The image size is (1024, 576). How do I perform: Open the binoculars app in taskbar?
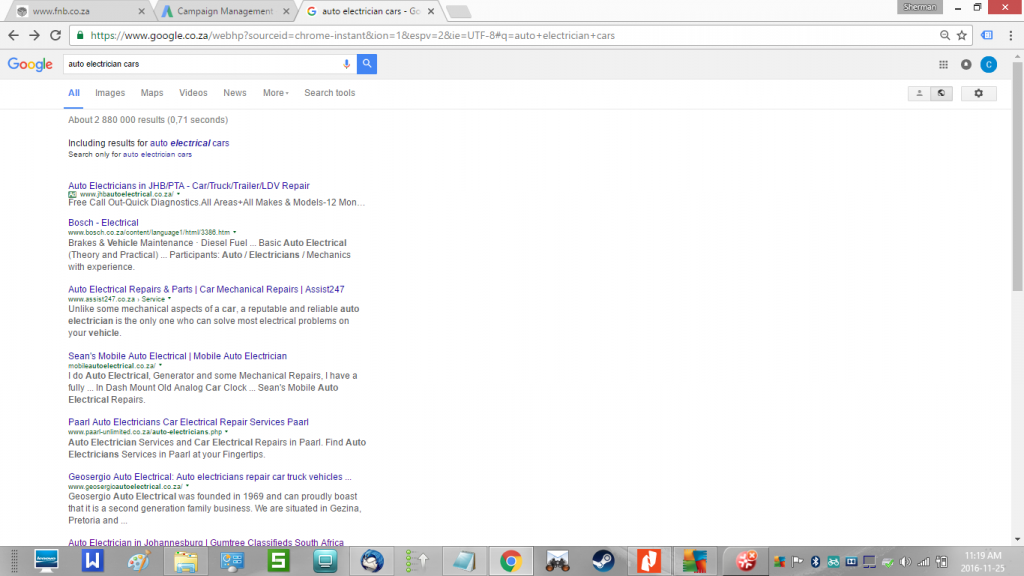[557, 561]
